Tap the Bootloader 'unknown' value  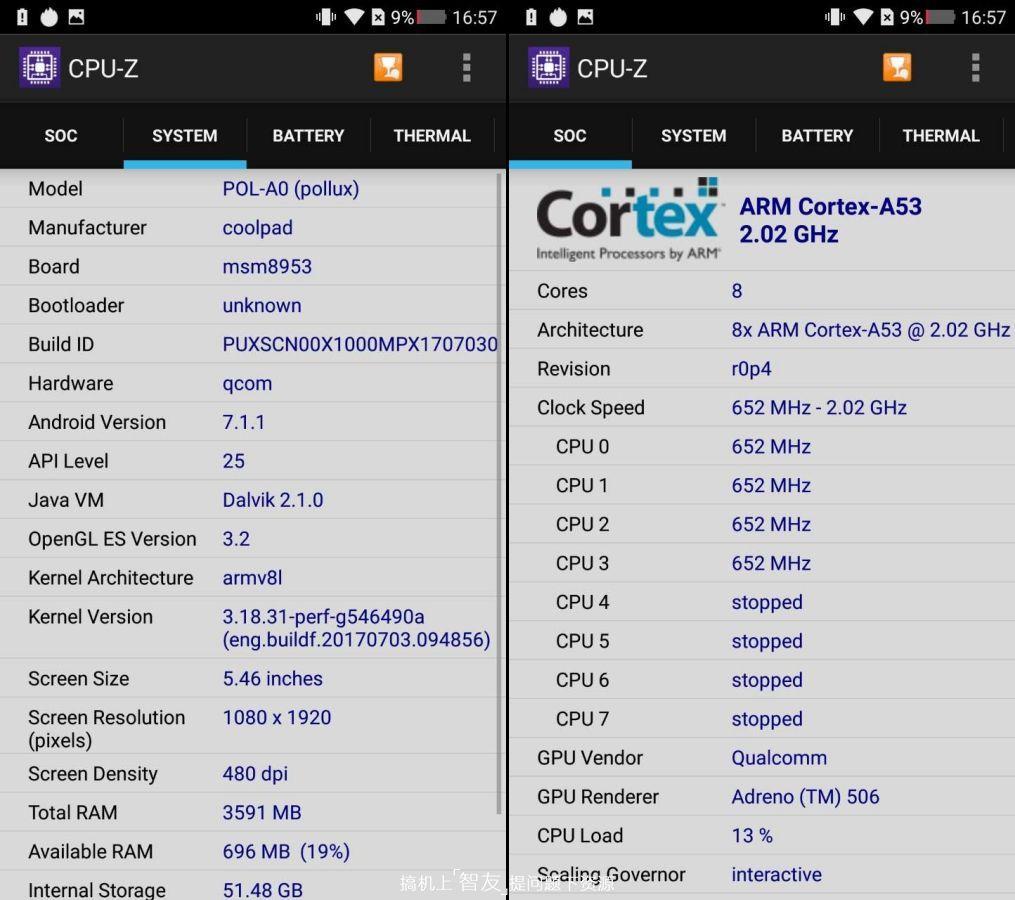tap(262, 306)
